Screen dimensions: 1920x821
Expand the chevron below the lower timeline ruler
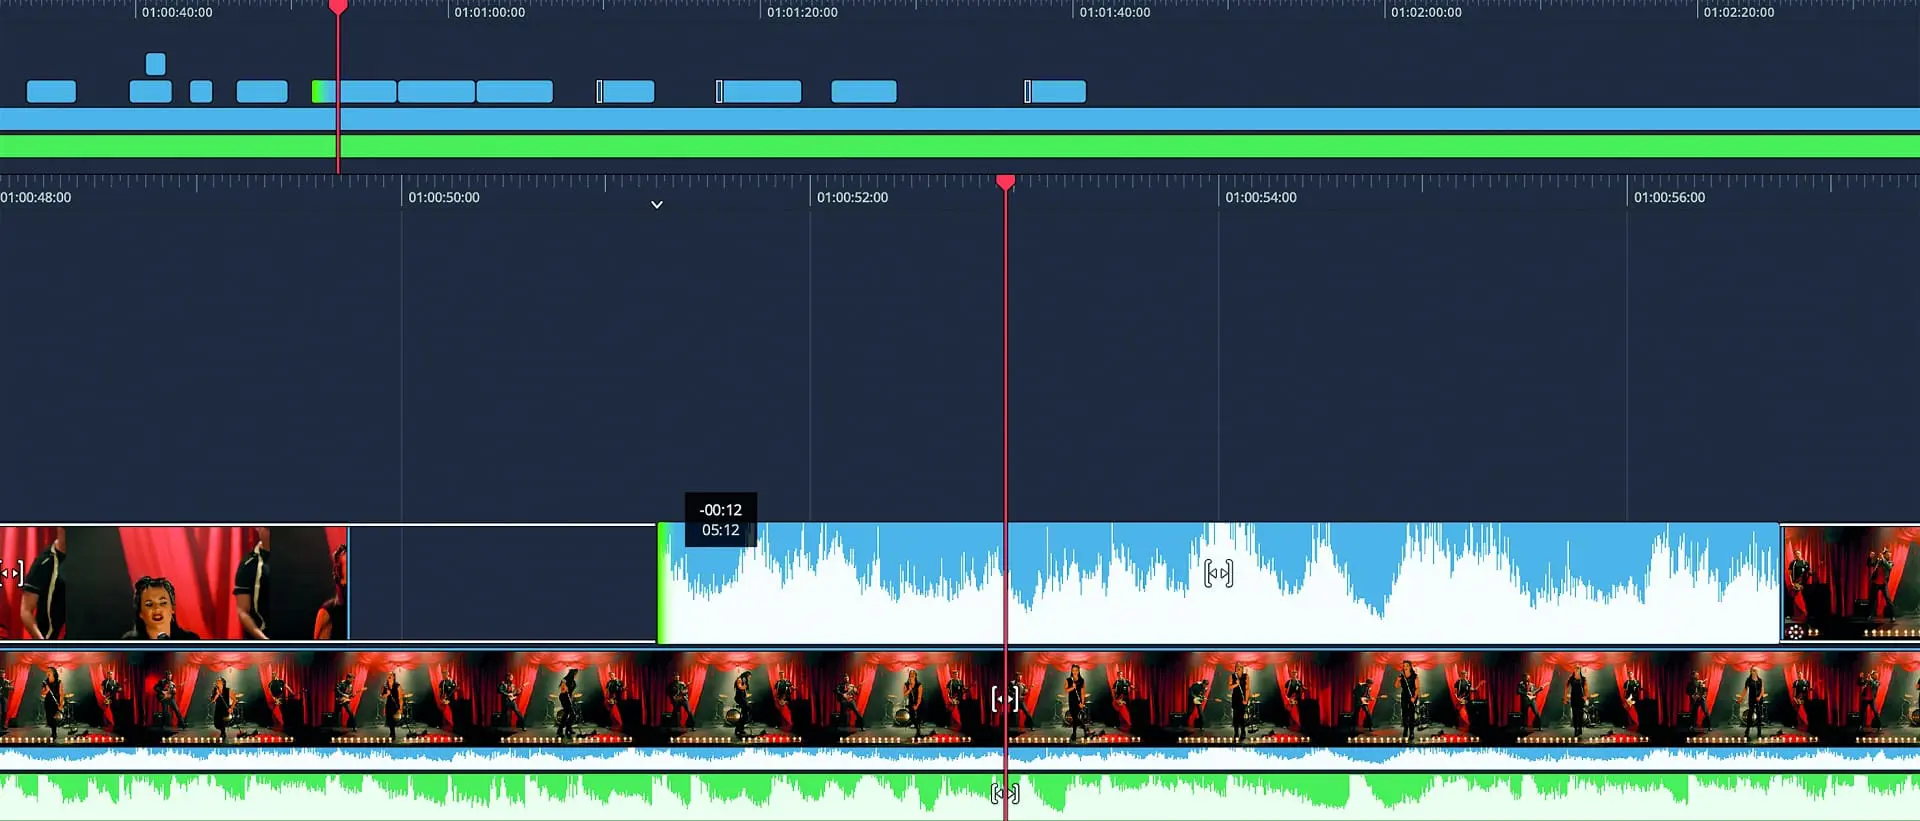point(657,205)
